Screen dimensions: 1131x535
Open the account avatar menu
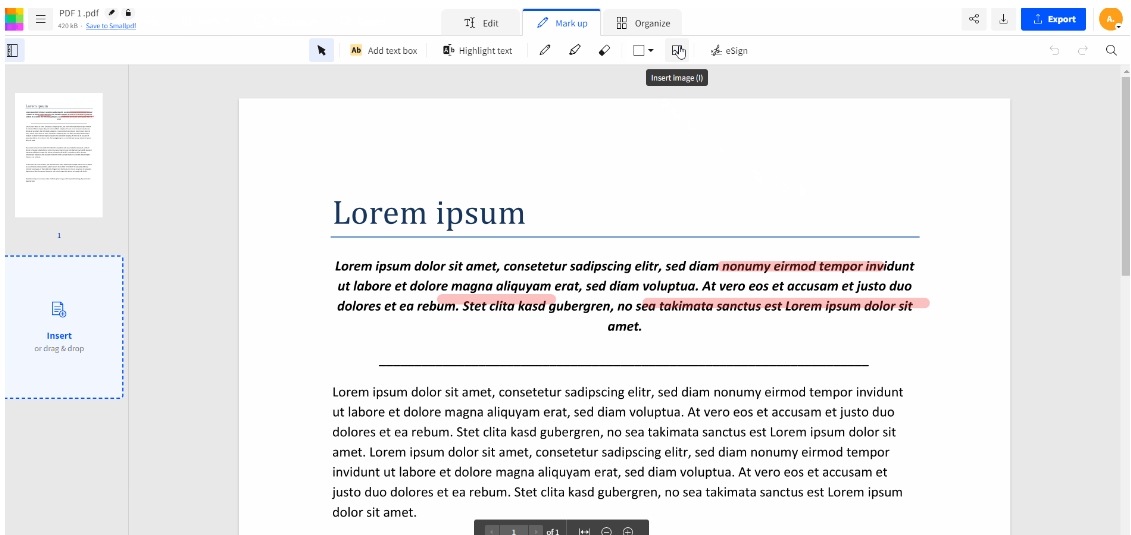click(1109, 19)
